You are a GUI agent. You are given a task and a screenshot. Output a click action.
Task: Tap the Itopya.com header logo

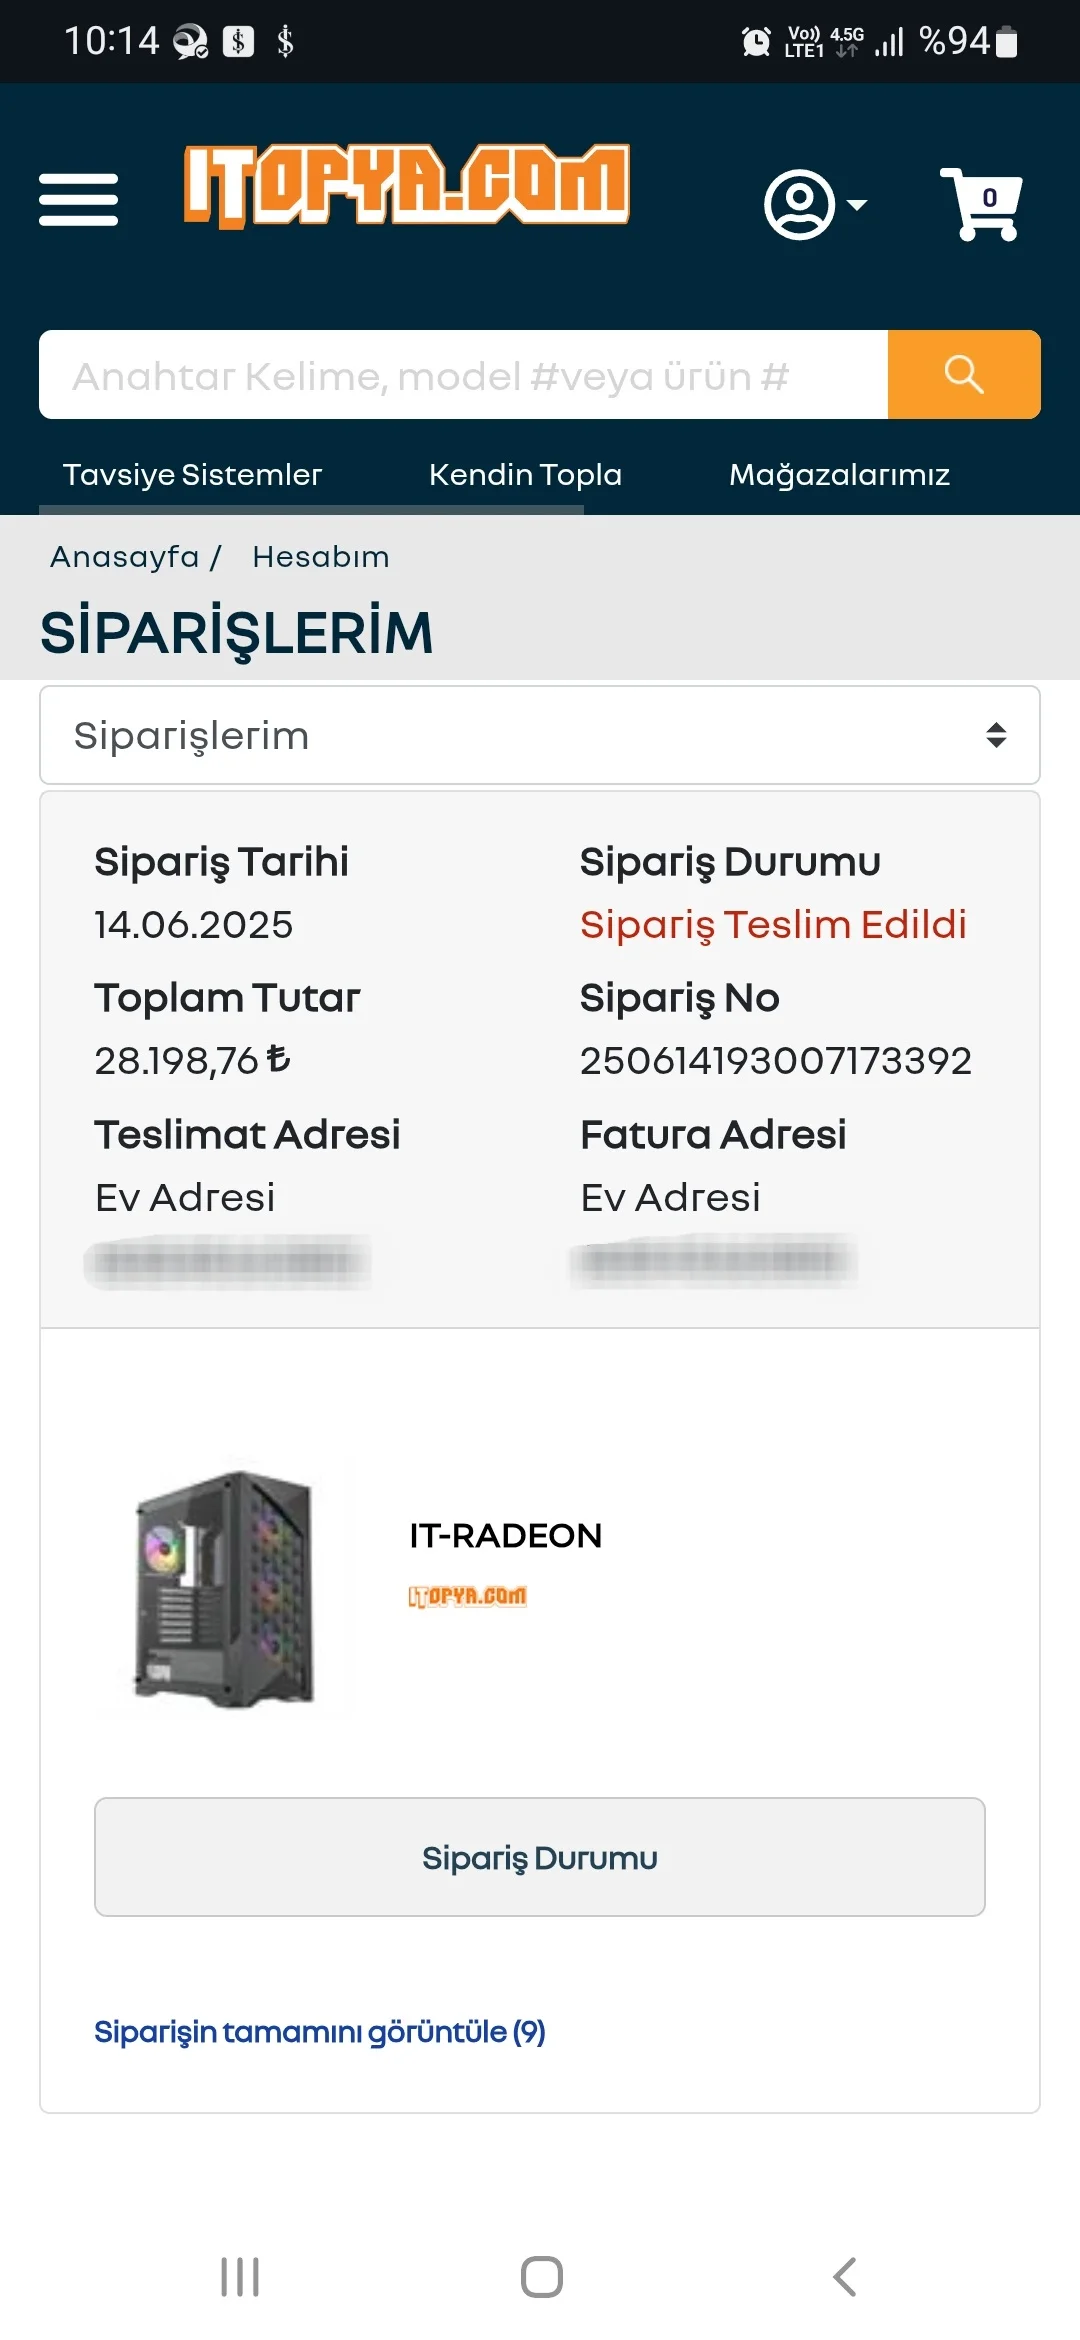pos(406,185)
